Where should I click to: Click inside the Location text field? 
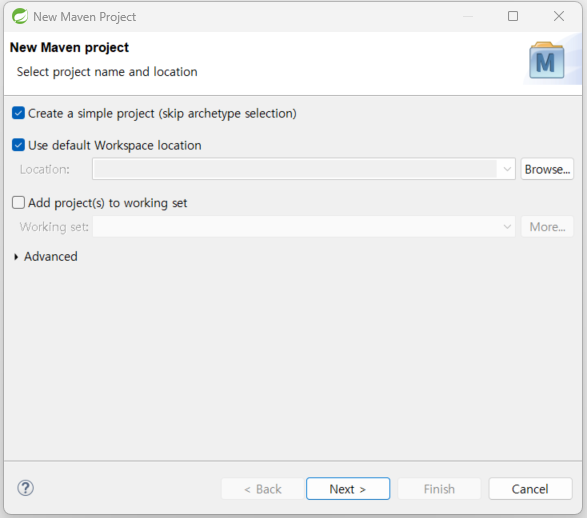295,169
